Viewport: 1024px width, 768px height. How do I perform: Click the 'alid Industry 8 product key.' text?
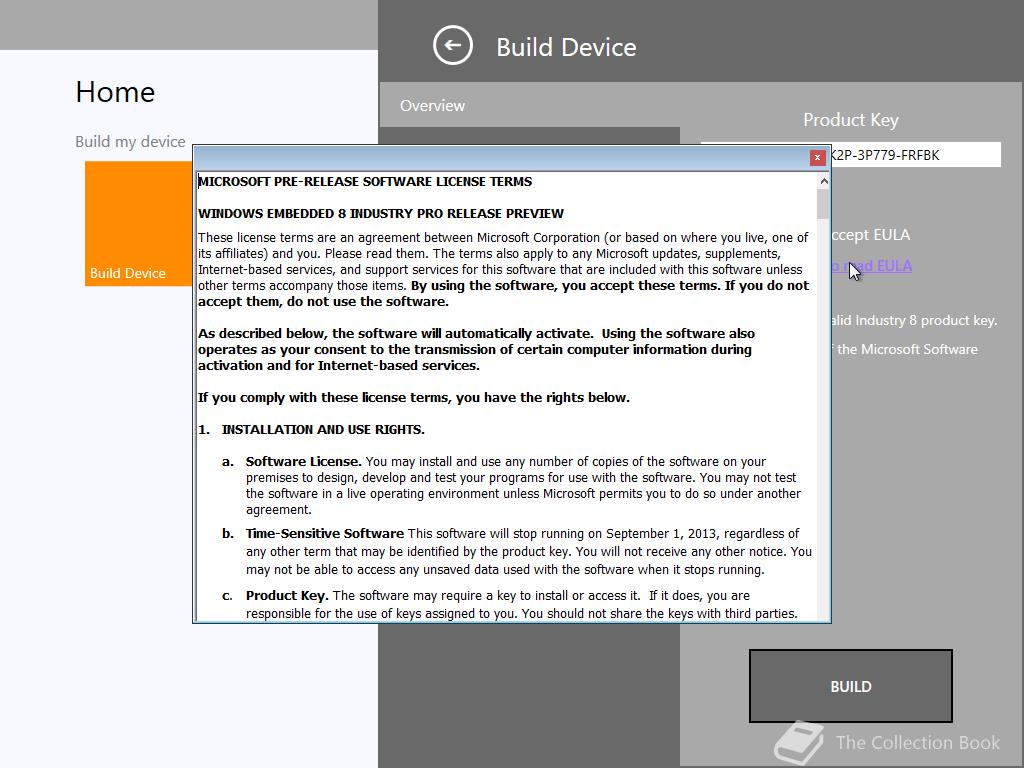pyautogui.click(x=914, y=320)
